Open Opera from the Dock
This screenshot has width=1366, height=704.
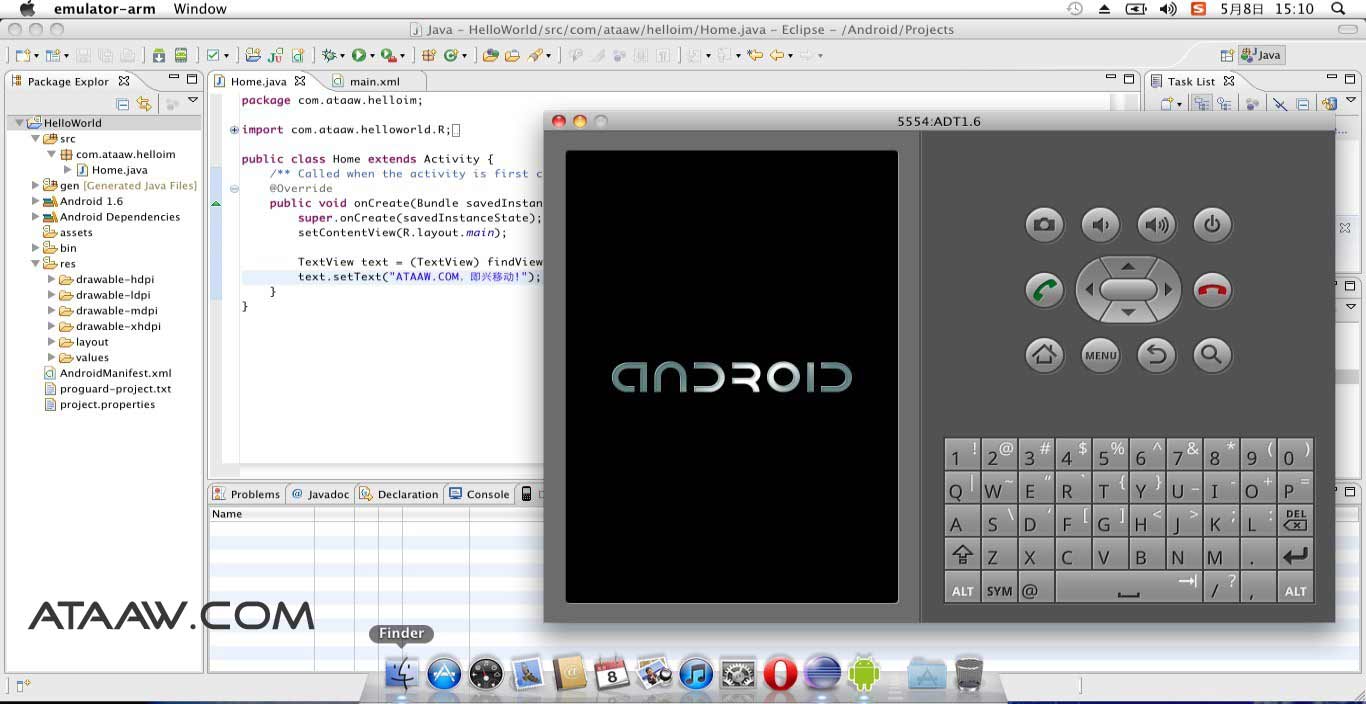coord(779,673)
